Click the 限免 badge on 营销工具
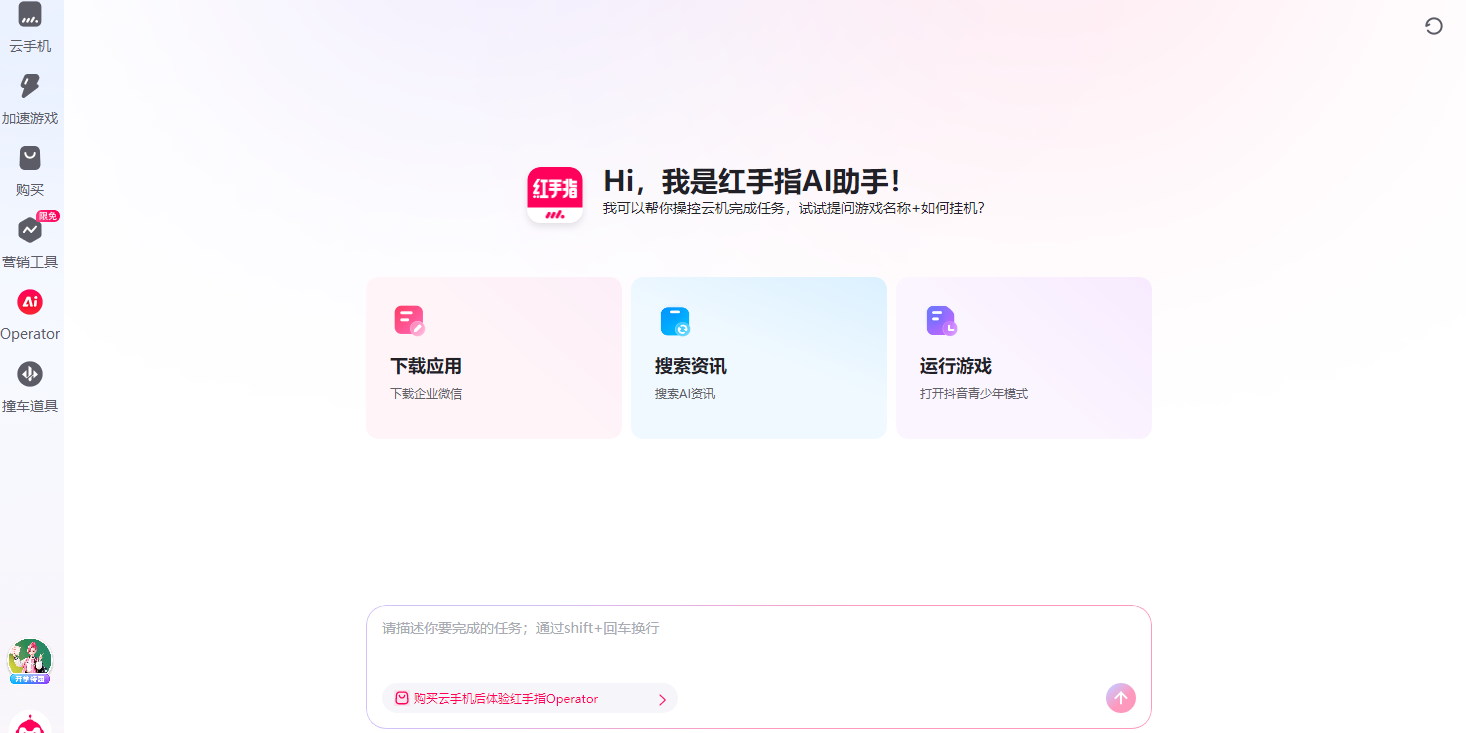The width and height of the screenshot is (1466, 733). click(x=48, y=216)
